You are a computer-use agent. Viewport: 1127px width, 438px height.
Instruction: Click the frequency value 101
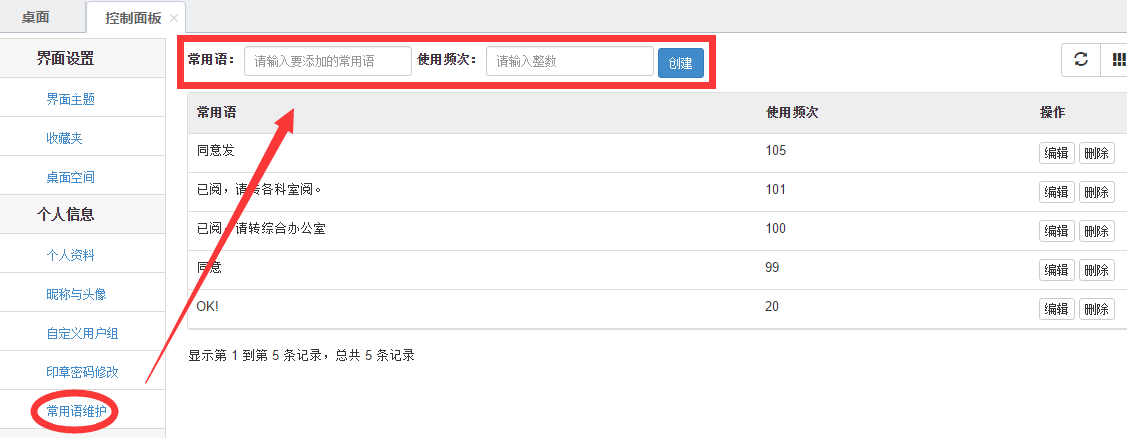[776, 190]
